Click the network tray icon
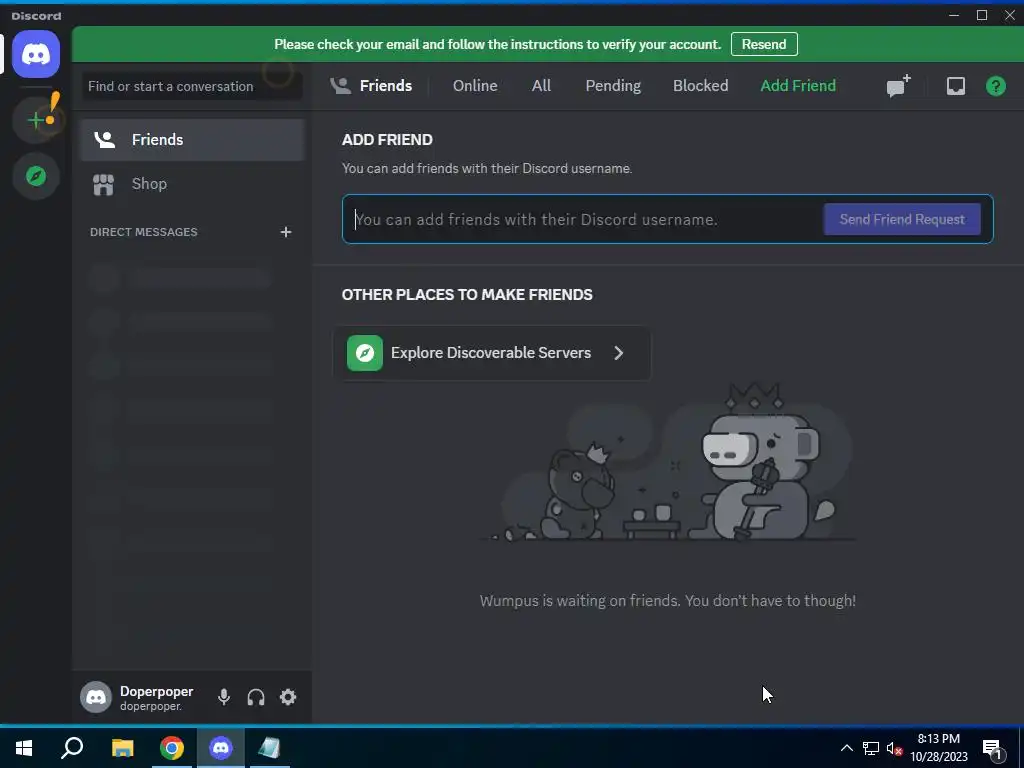1024x768 pixels. (x=871, y=748)
